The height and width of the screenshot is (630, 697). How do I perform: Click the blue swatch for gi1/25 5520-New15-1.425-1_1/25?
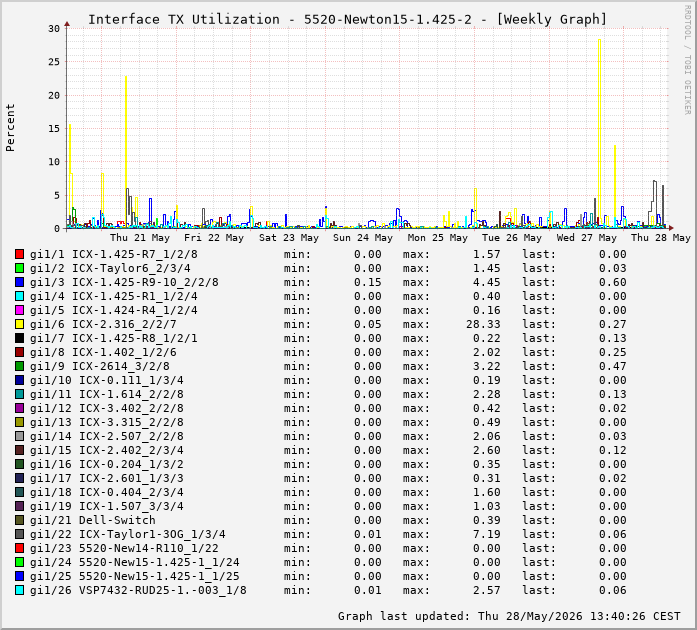tap(19, 576)
